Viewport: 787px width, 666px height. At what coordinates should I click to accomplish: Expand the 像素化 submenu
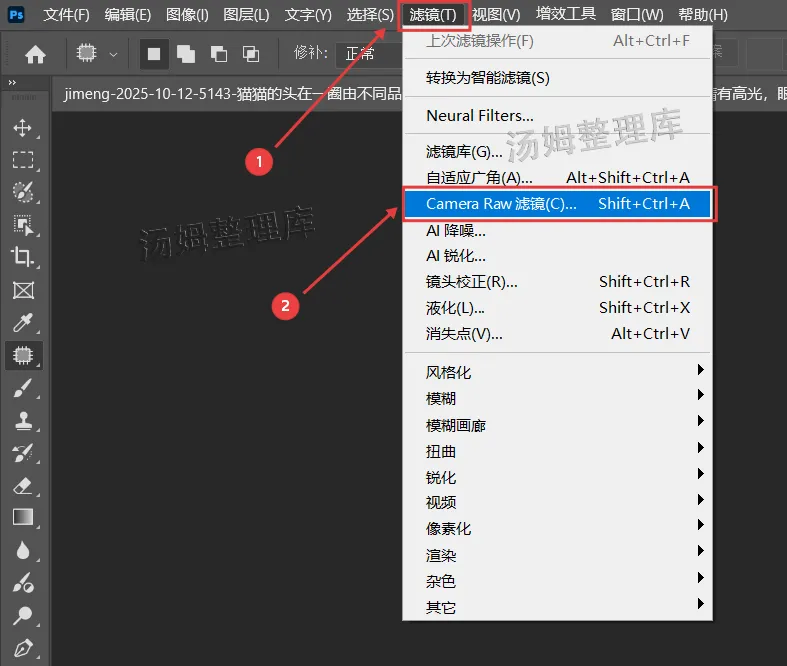coord(557,528)
